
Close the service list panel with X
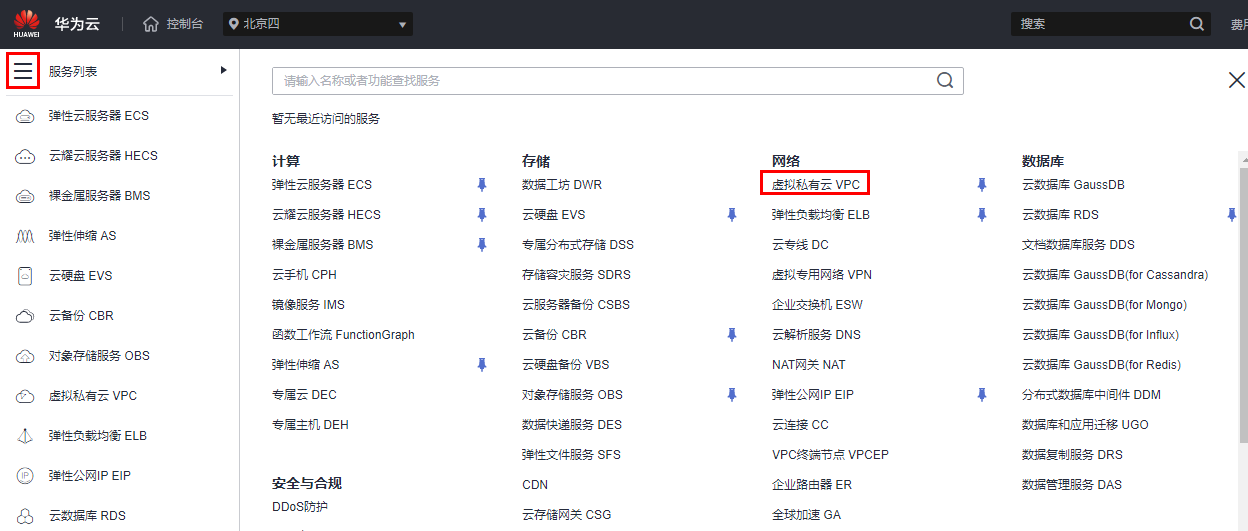click(1236, 80)
